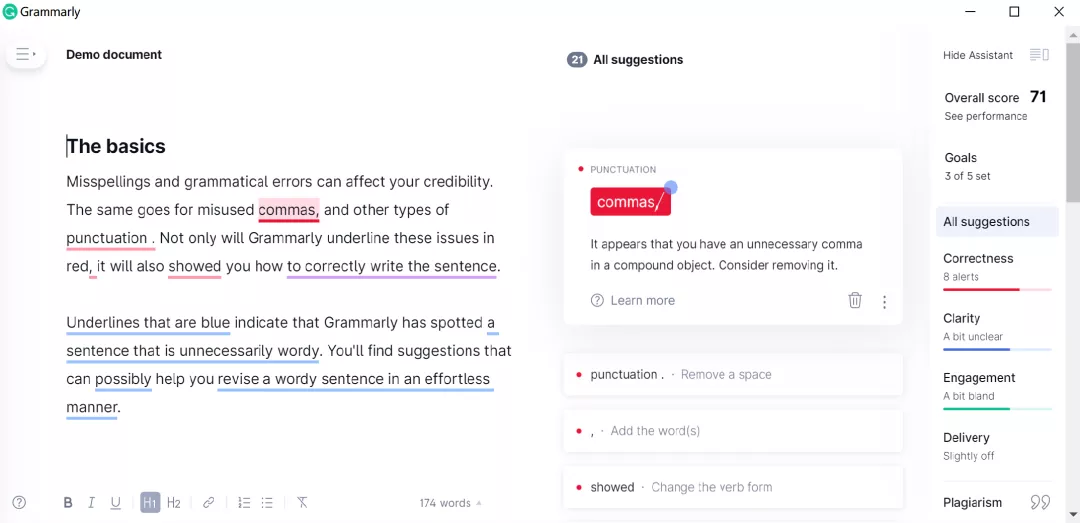Open the help question mark icon
The width and height of the screenshot is (1080, 523).
click(19, 503)
